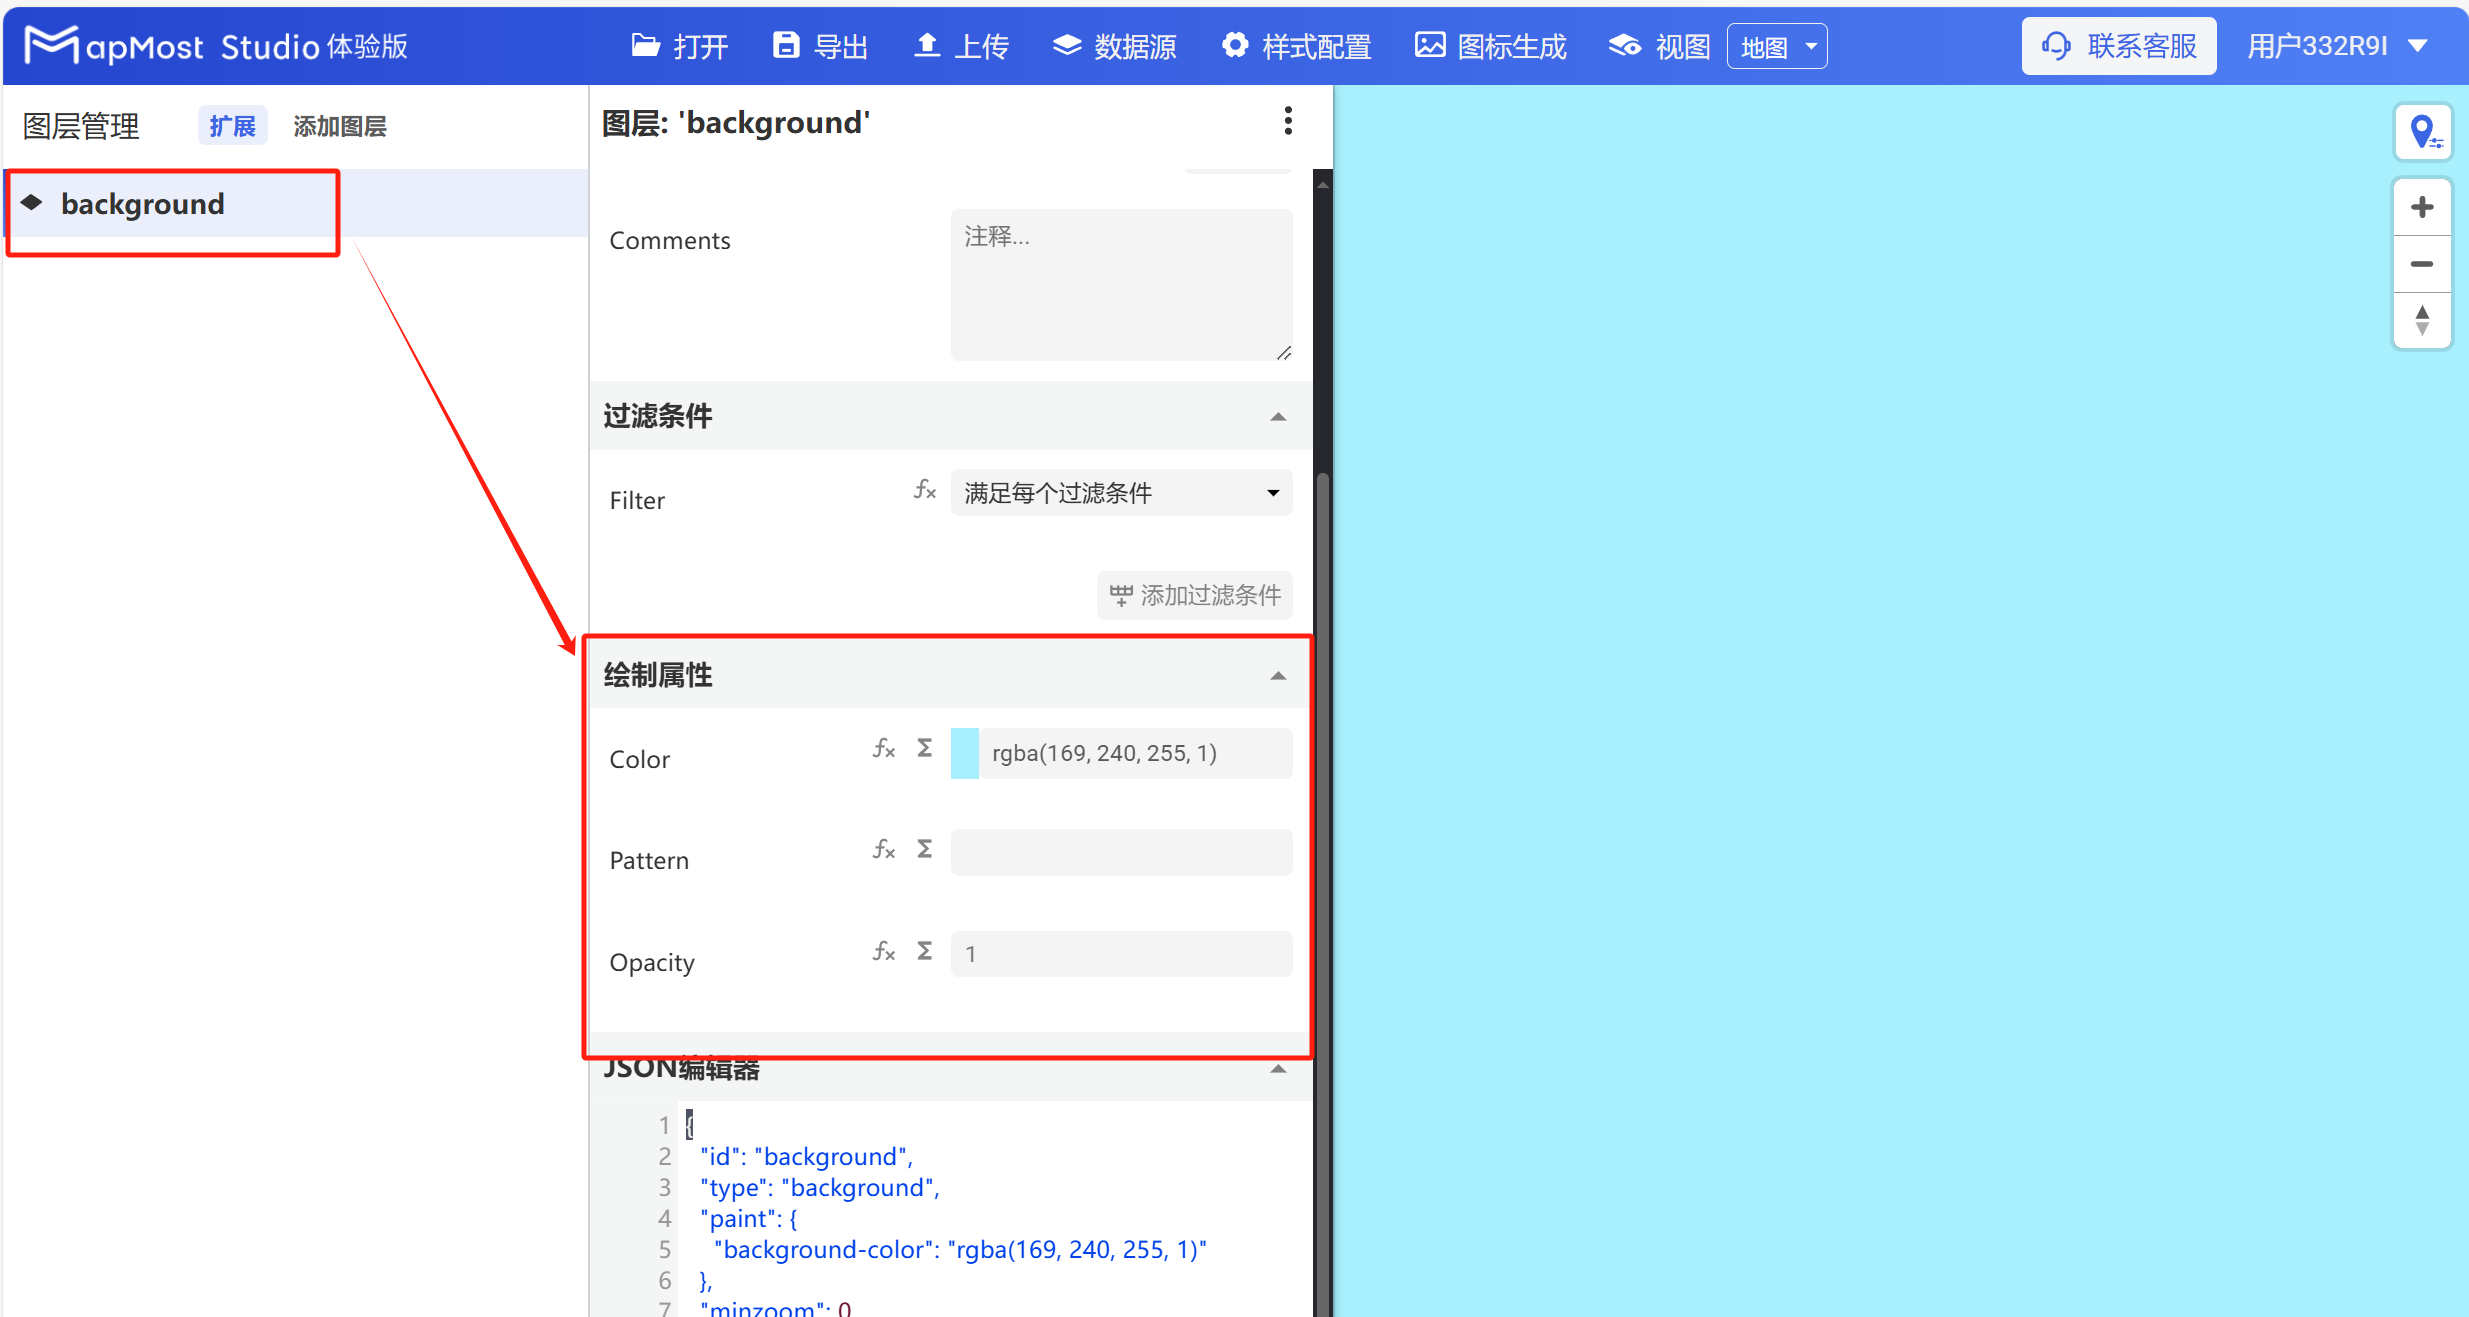Screen dimensions: 2469x1317
Task: Open the 添加图层 tab
Action: pyautogui.click(x=339, y=125)
